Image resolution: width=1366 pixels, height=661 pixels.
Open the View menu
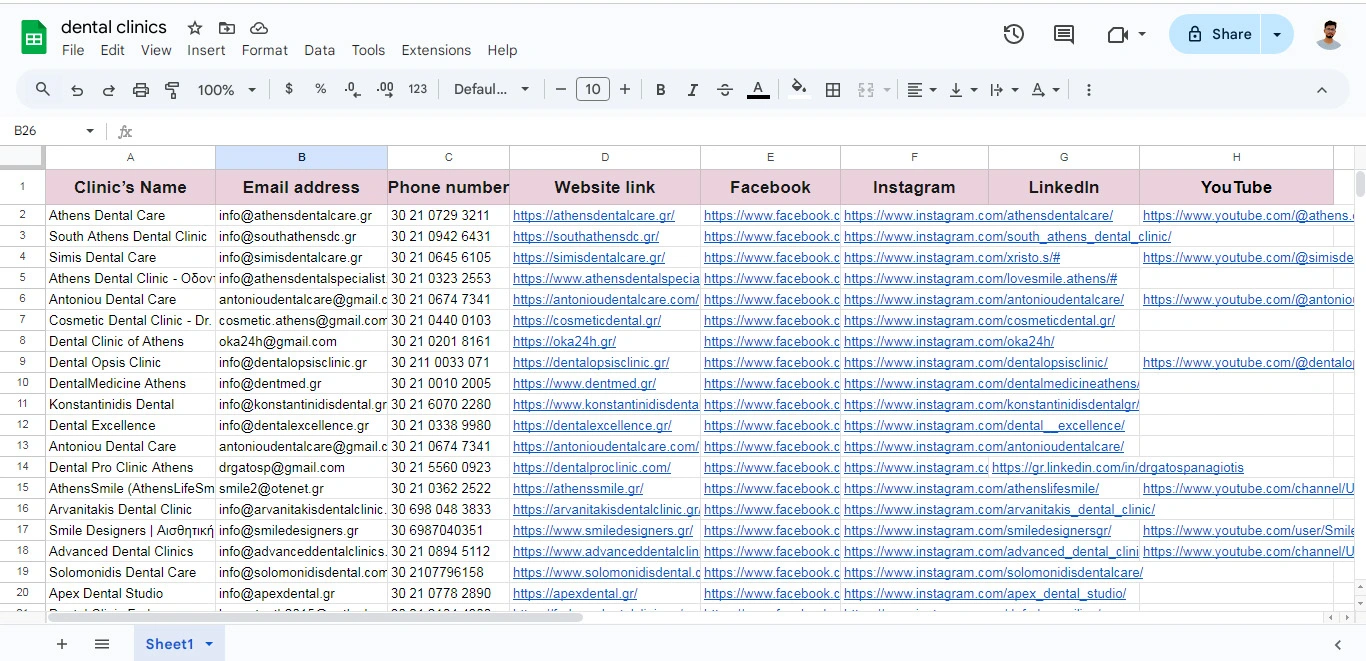156,50
